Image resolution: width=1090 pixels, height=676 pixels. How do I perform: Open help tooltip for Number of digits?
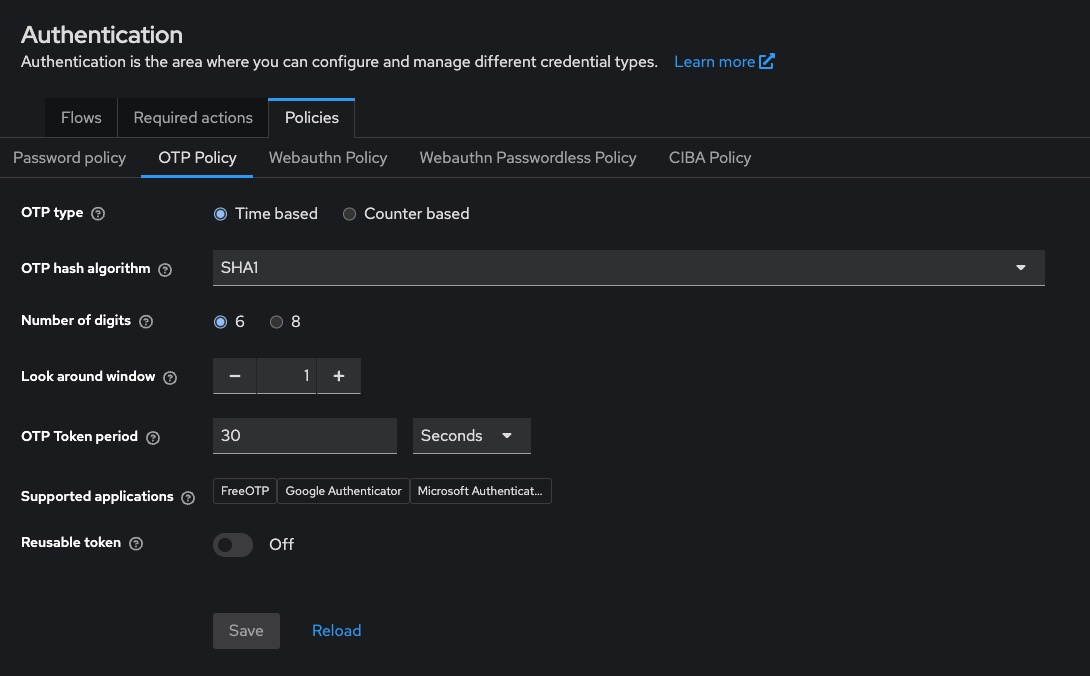[146, 322]
